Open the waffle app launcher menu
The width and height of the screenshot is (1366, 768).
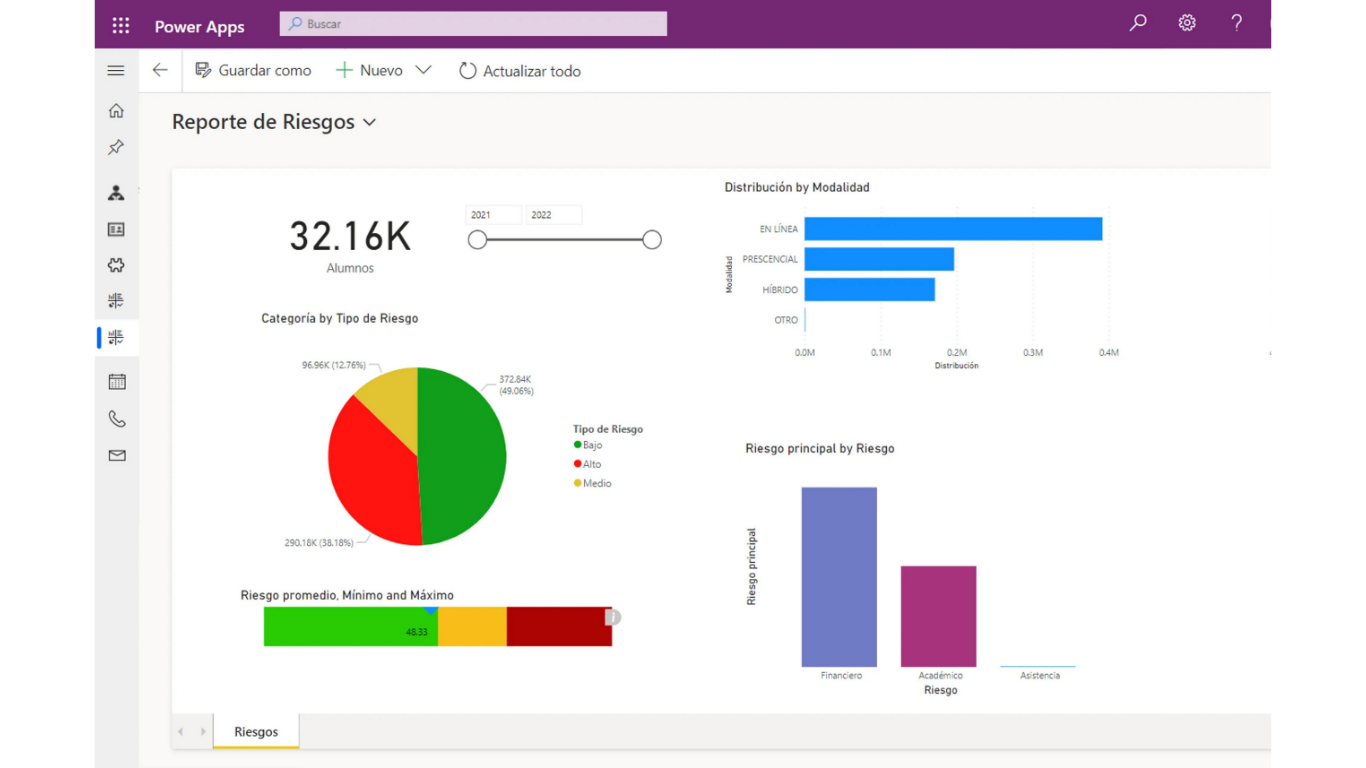pyautogui.click(x=120, y=25)
